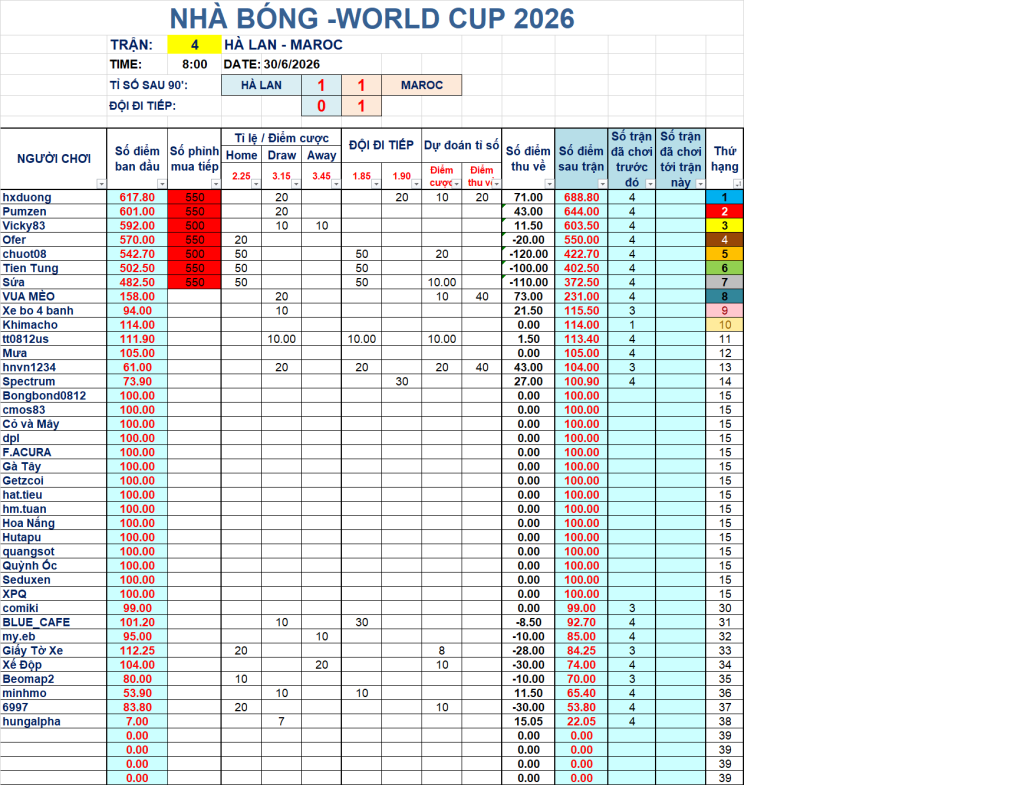Viewport: 1024px width, 785px height.
Task: Click Spectrum's bet value 30
Action: point(402,382)
